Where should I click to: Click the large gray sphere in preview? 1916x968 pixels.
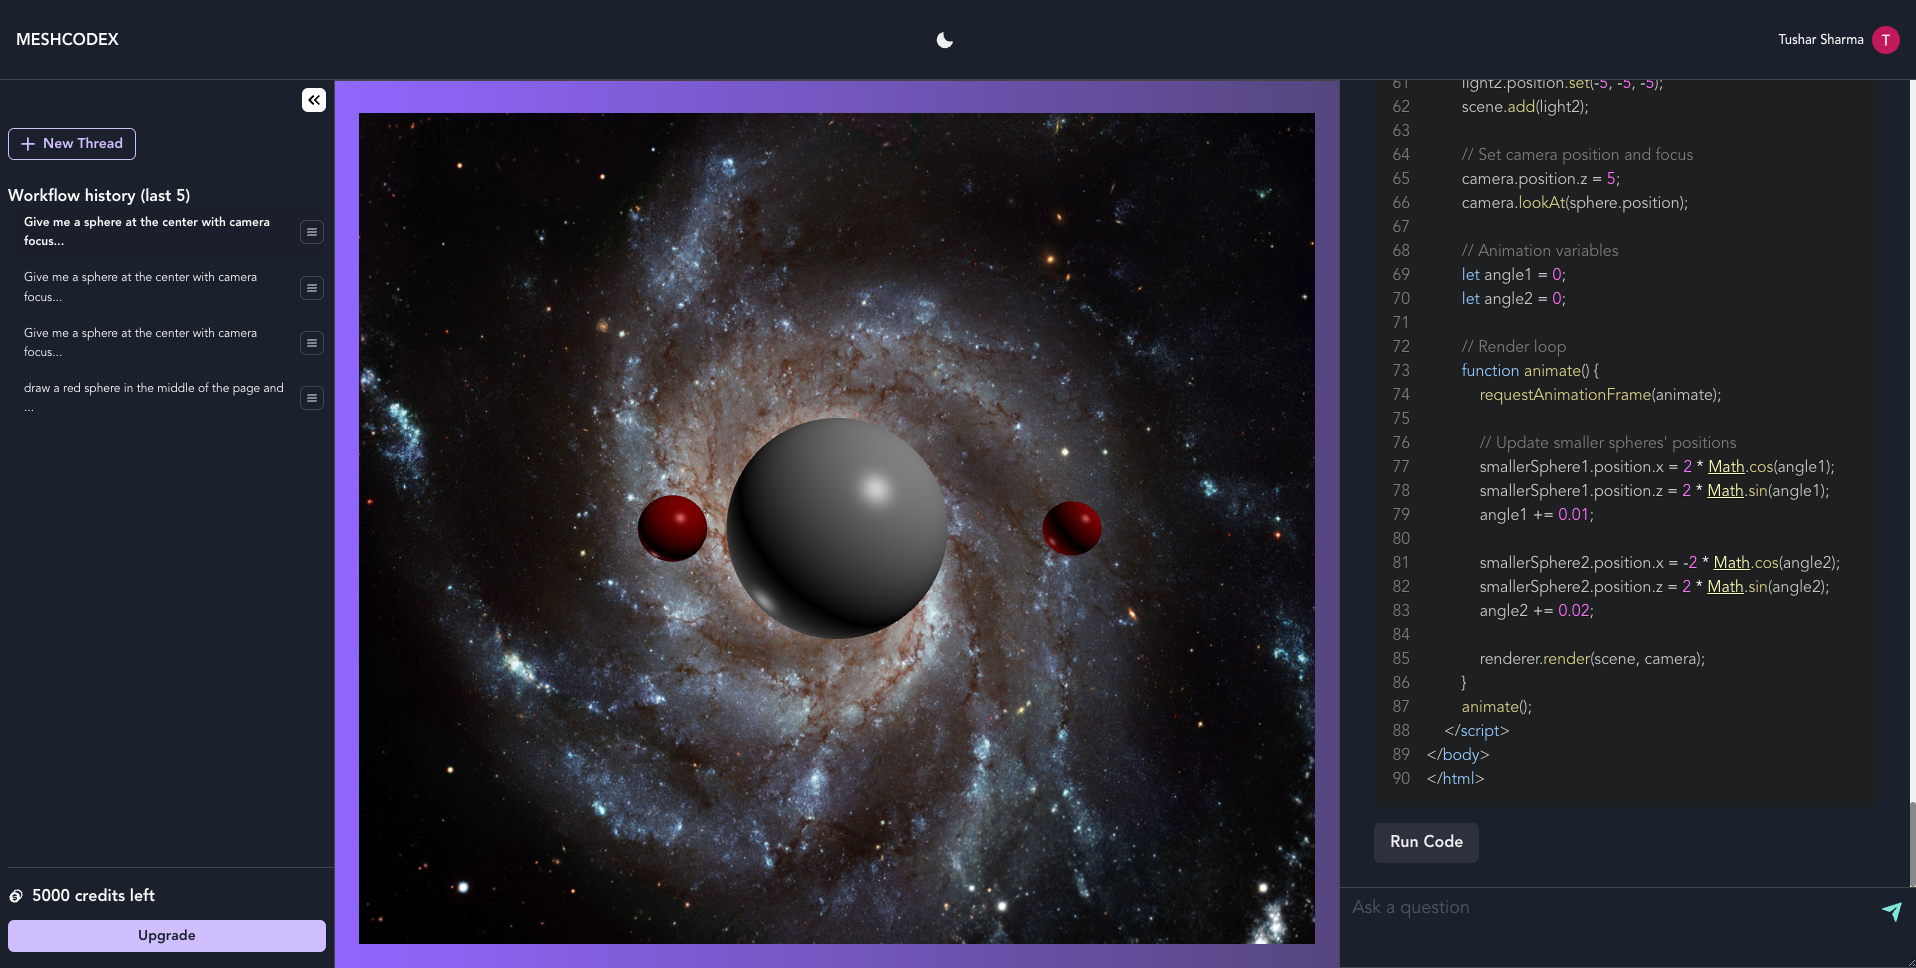coord(836,528)
